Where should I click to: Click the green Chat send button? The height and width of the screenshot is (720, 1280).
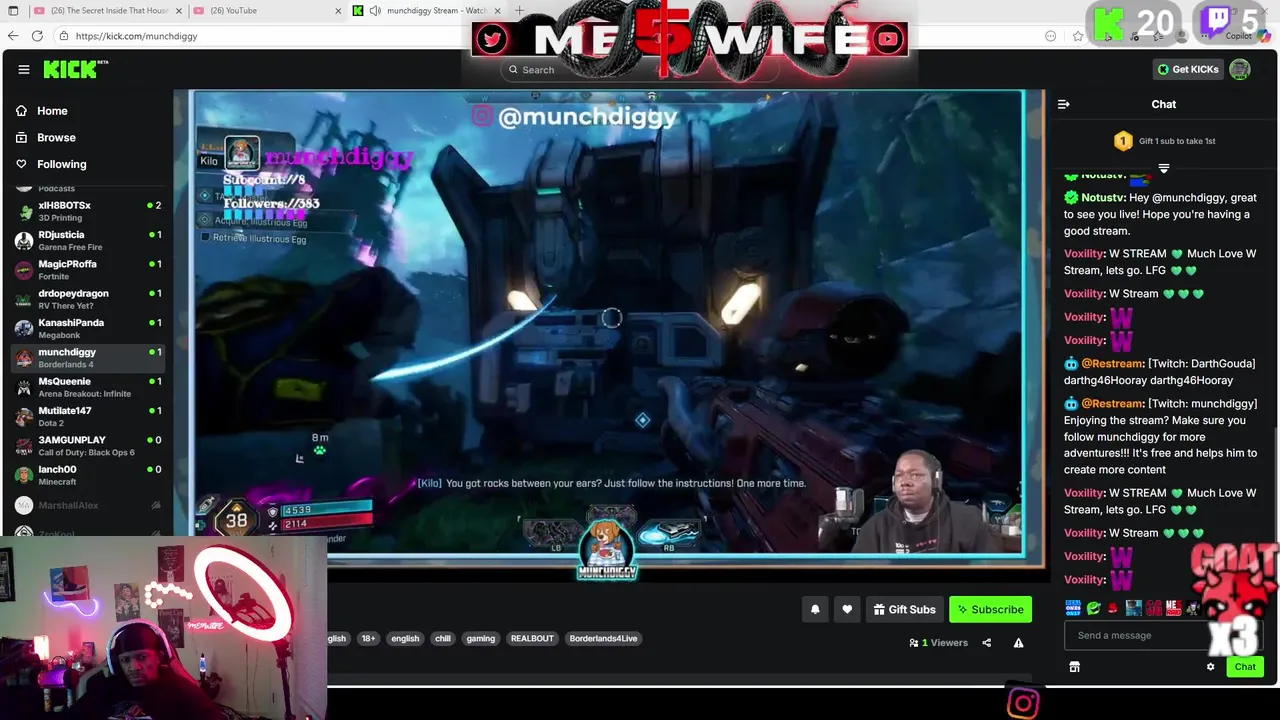point(1245,667)
